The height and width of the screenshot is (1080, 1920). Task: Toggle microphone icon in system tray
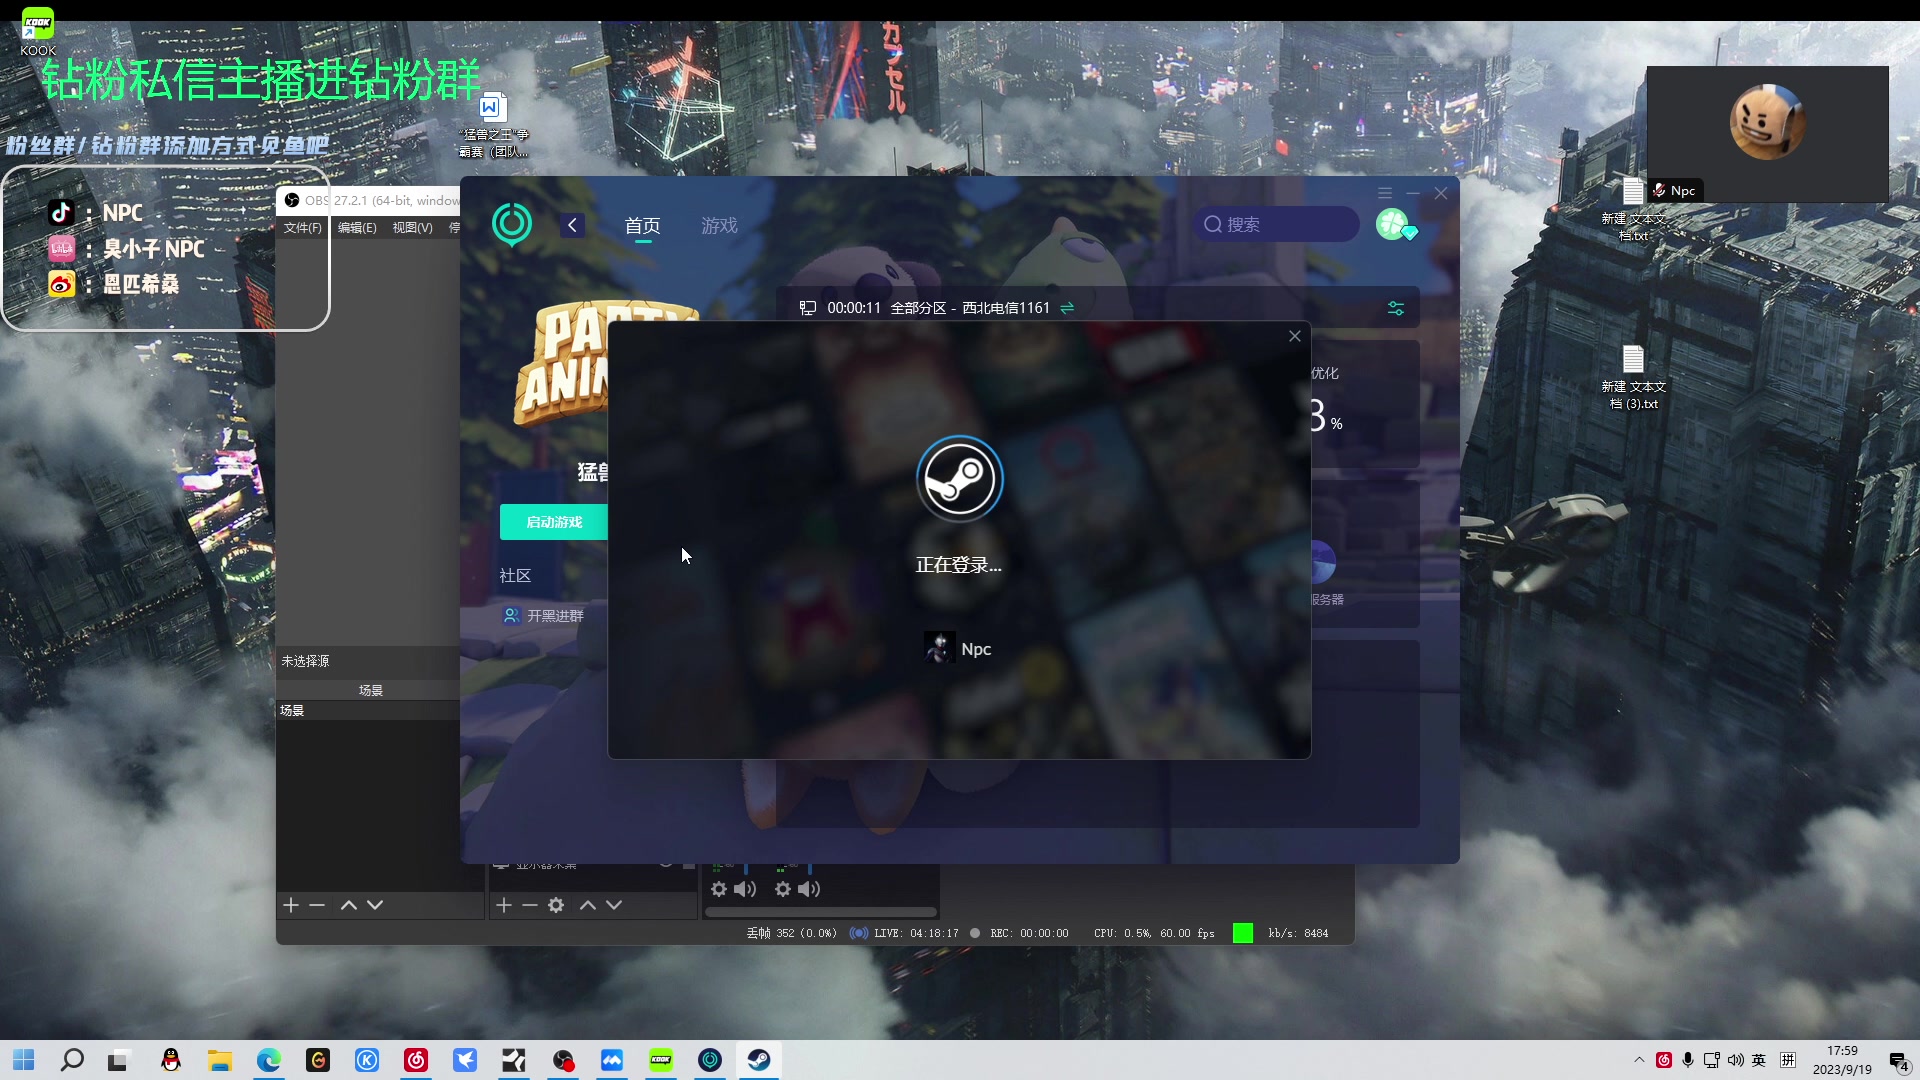pos(1688,1060)
